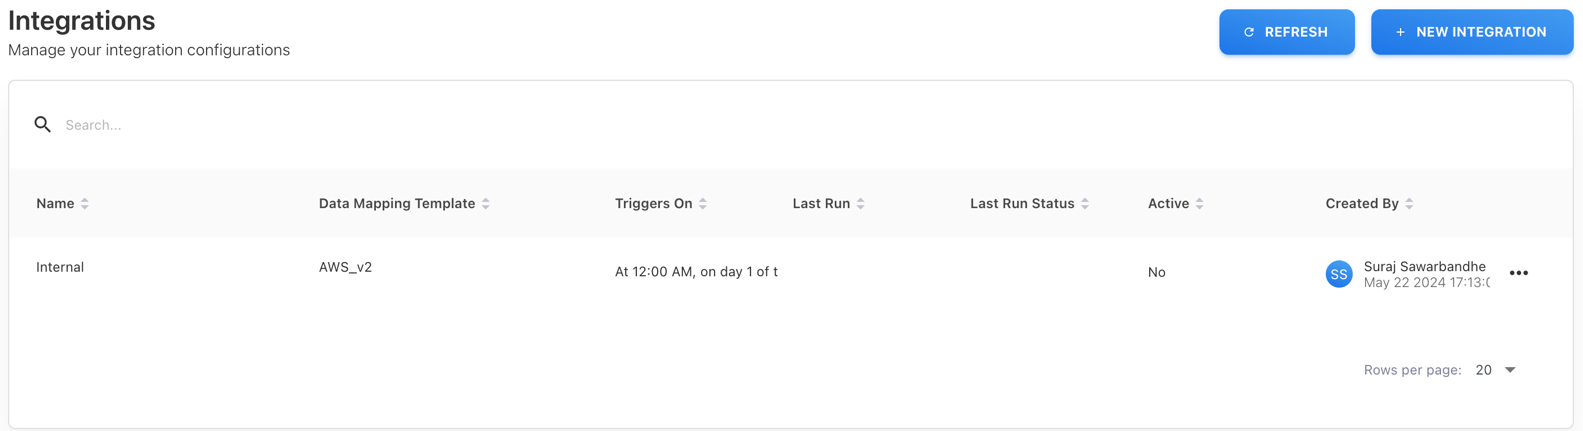Click the search magnifier icon
This screenshot has width=1583, height=431.
[42, 125]
